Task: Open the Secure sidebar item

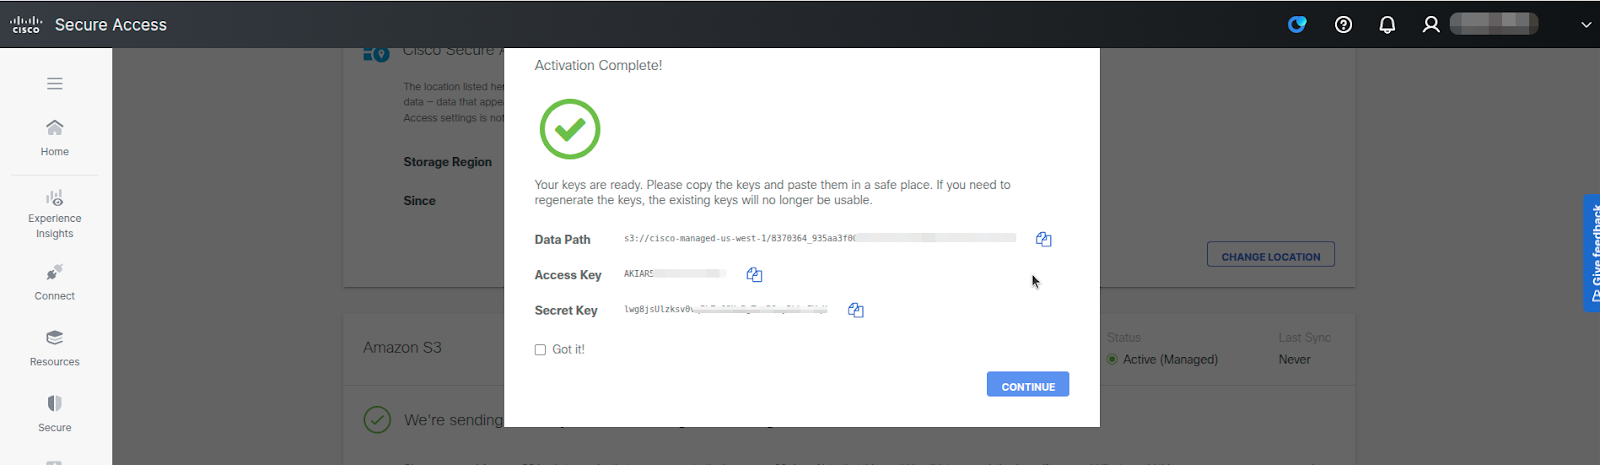Action: coord(55,413)
